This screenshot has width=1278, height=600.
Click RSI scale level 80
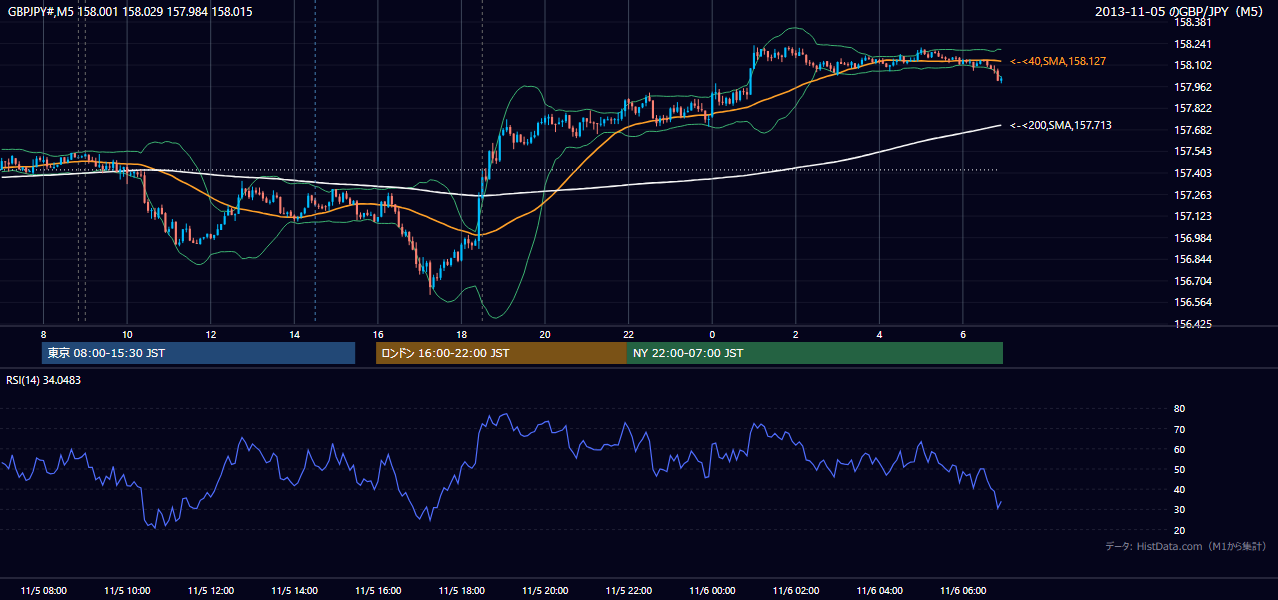(1180, 409)
